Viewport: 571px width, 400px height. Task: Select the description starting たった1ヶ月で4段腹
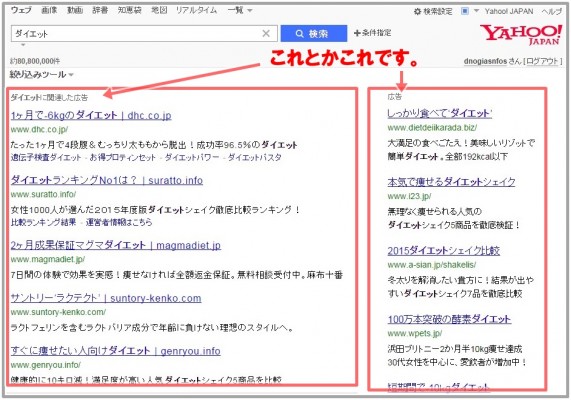point(154,145)
